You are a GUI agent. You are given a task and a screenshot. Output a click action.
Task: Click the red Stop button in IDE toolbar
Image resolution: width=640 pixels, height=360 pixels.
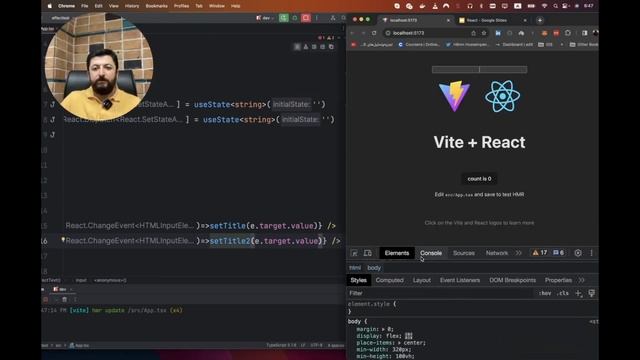[x=306, y=18]
